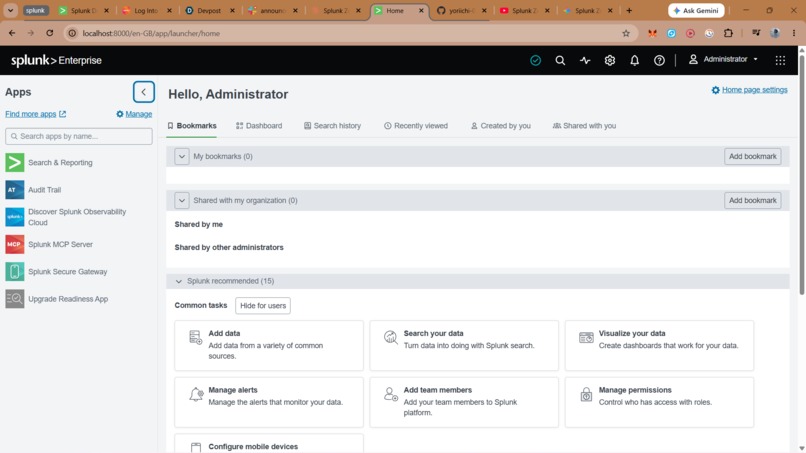Click the green health status check icon

535,60
